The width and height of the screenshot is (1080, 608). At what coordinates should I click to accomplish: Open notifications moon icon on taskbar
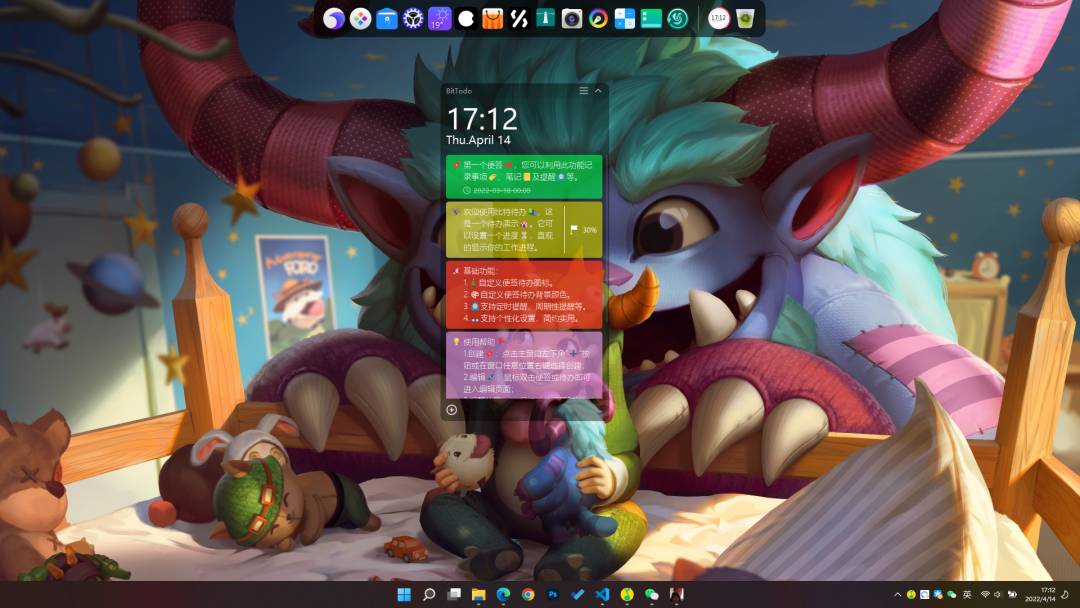1066,595
